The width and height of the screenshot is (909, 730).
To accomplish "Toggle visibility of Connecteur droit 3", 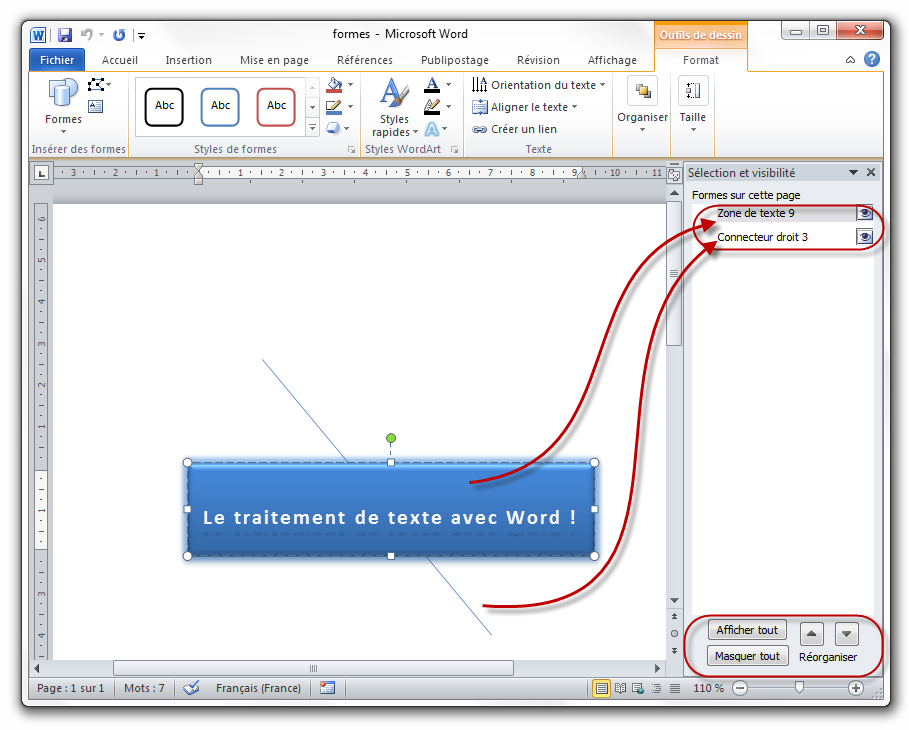I will [864, 237].
